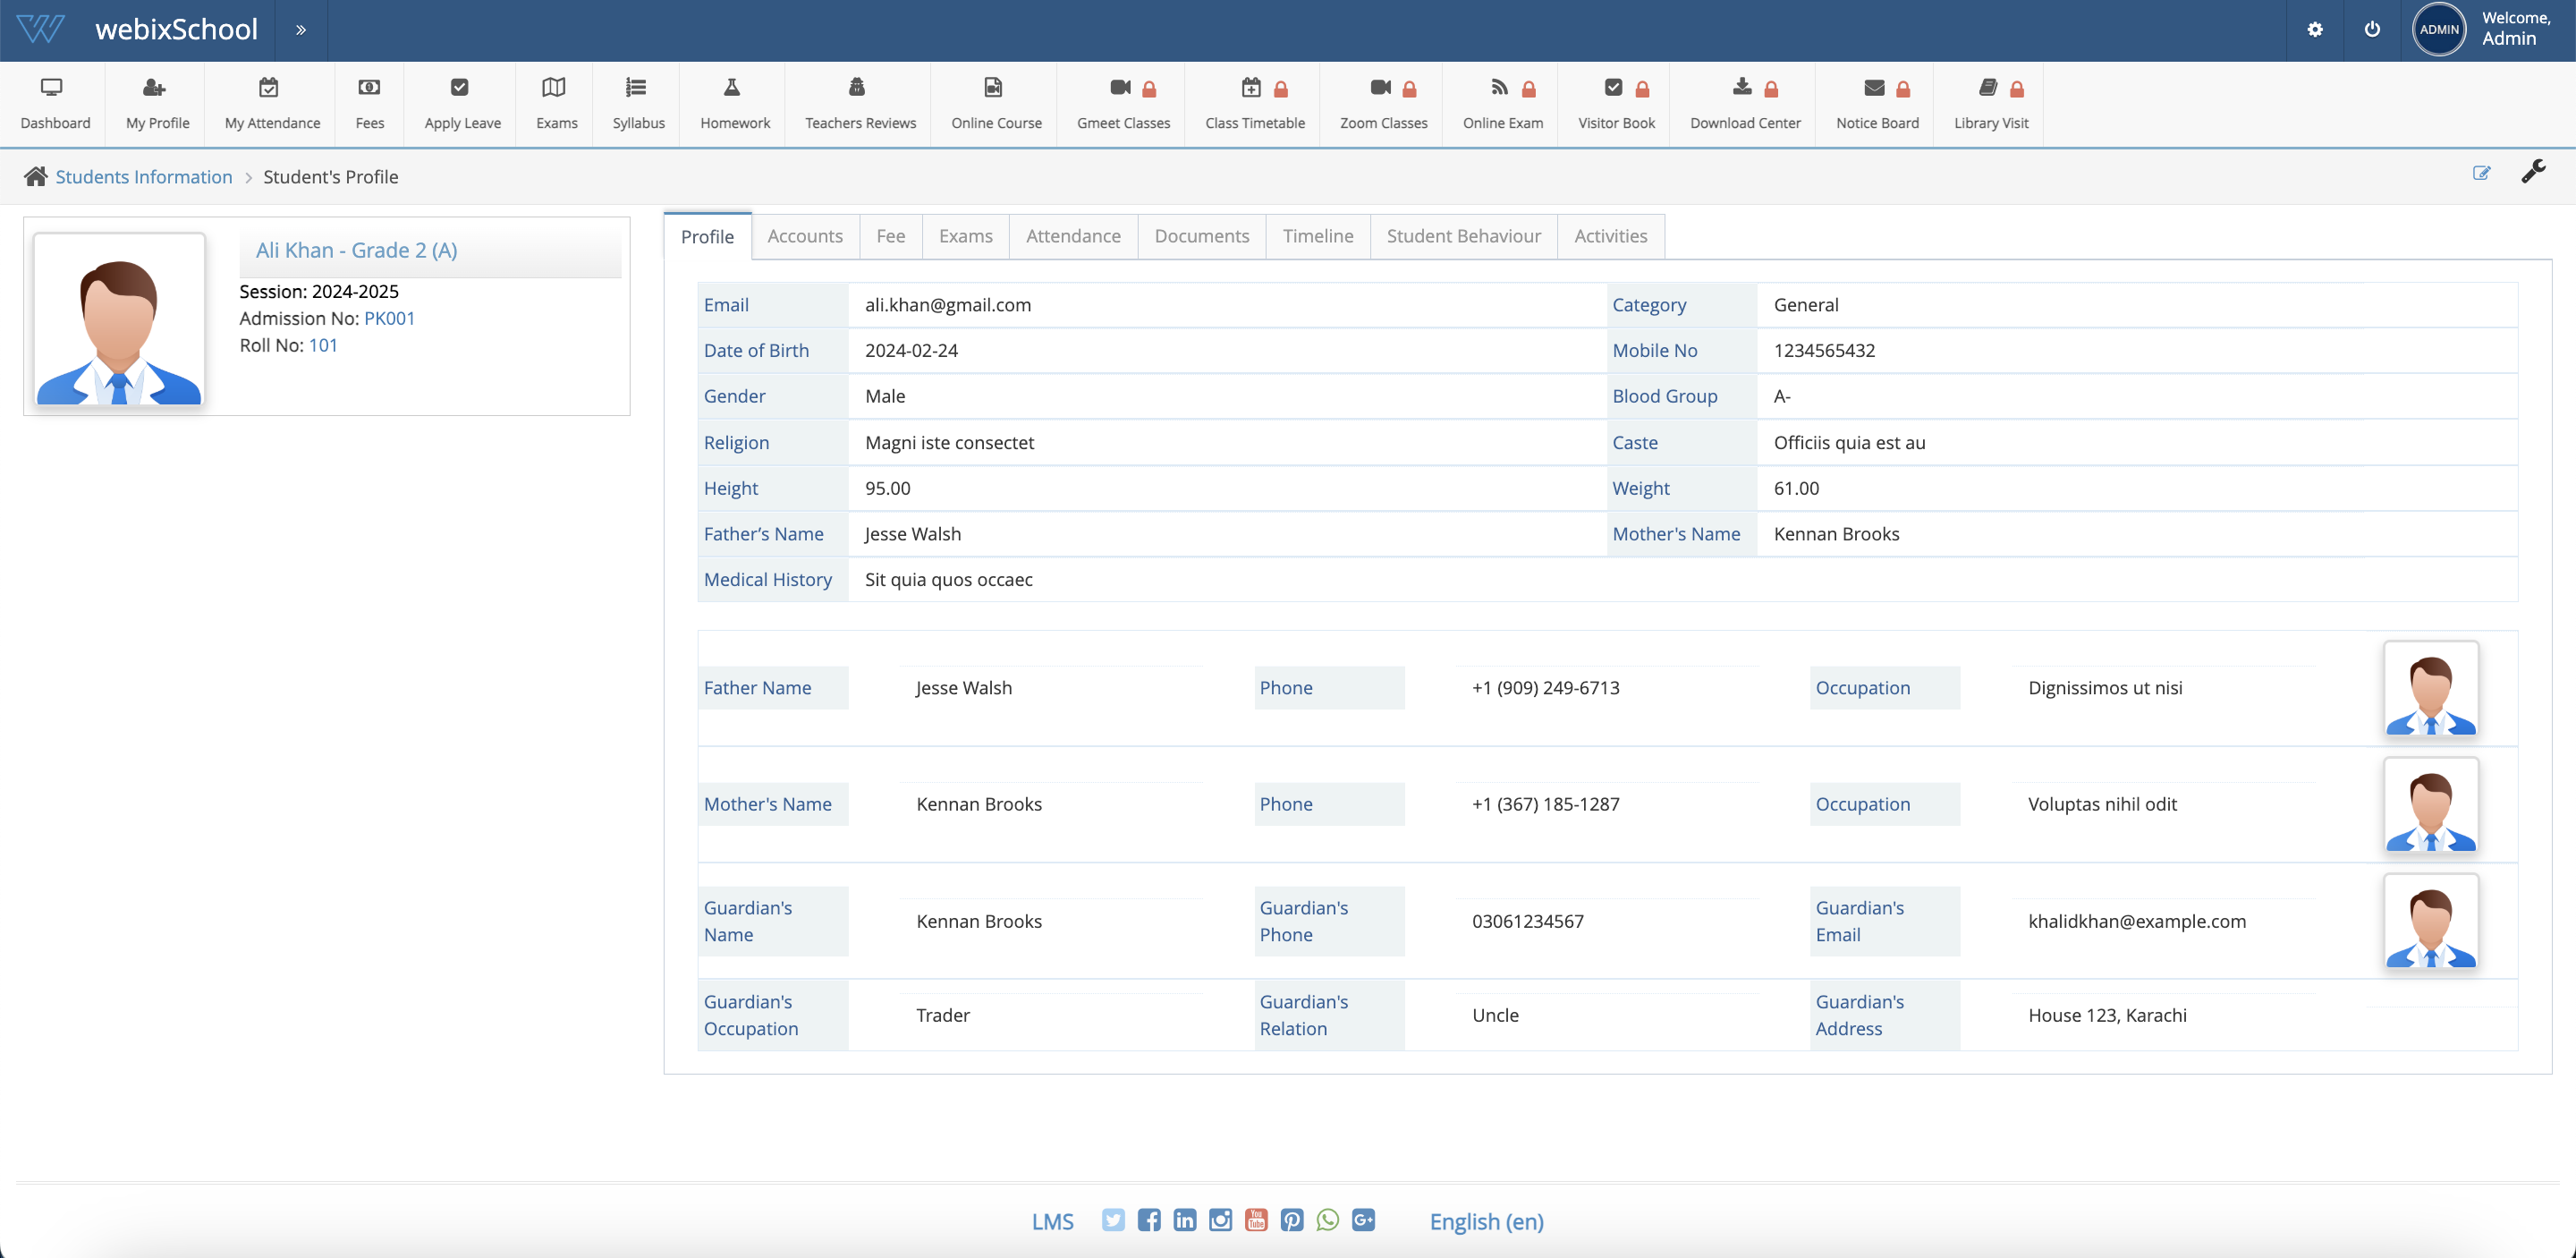The image size is (2576, 1258).
Task: Open Fees money icon
Action: coord(369,88)
